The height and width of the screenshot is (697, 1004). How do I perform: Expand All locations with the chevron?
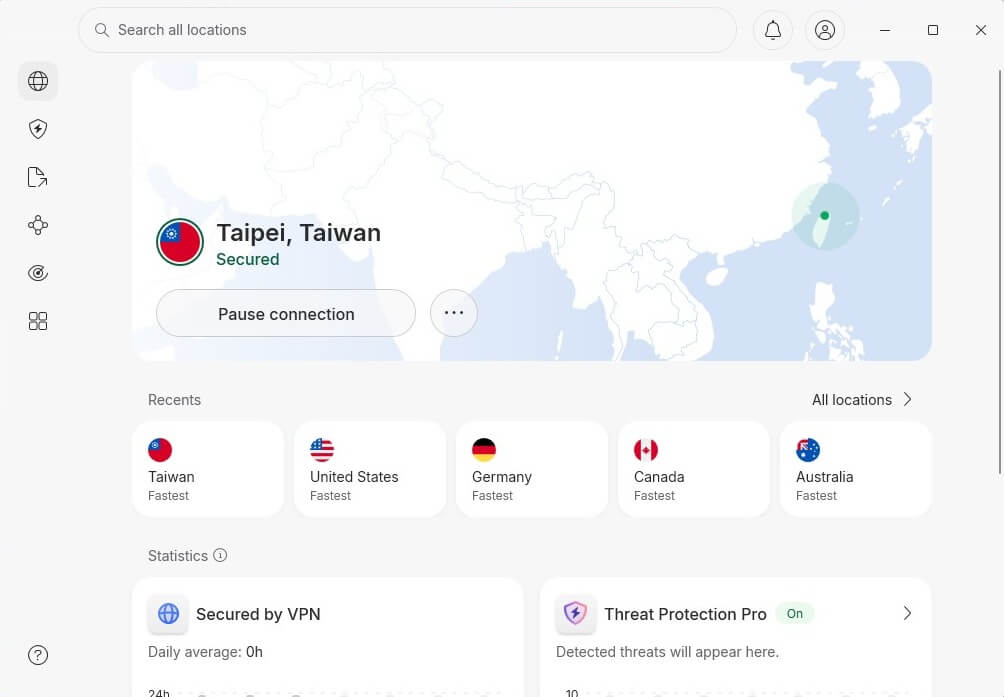[x=907, y=399]
